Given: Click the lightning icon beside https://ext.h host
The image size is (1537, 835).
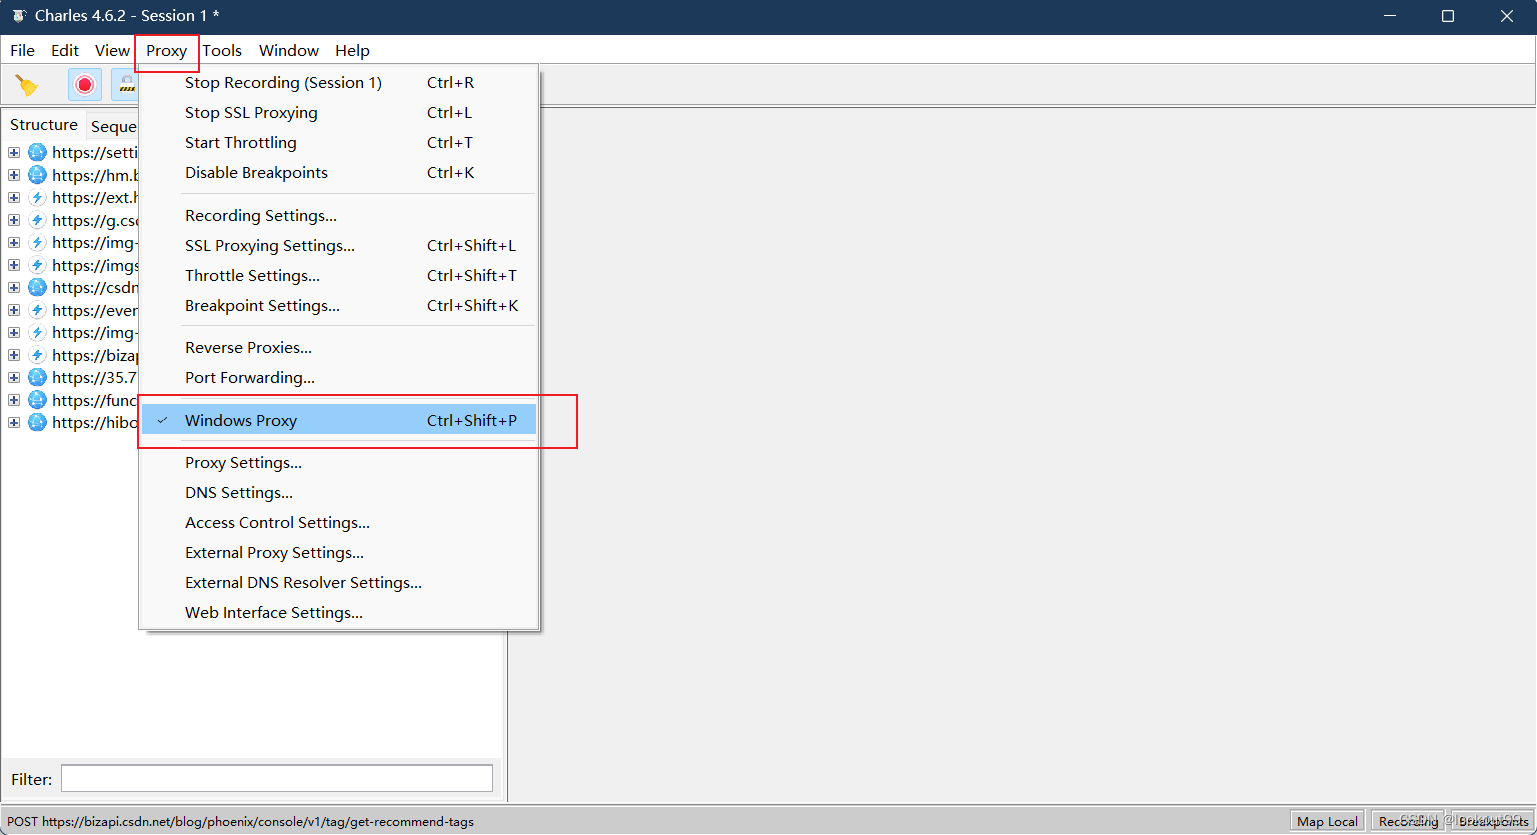Looking at the screenshot, I should coord(37,198).
